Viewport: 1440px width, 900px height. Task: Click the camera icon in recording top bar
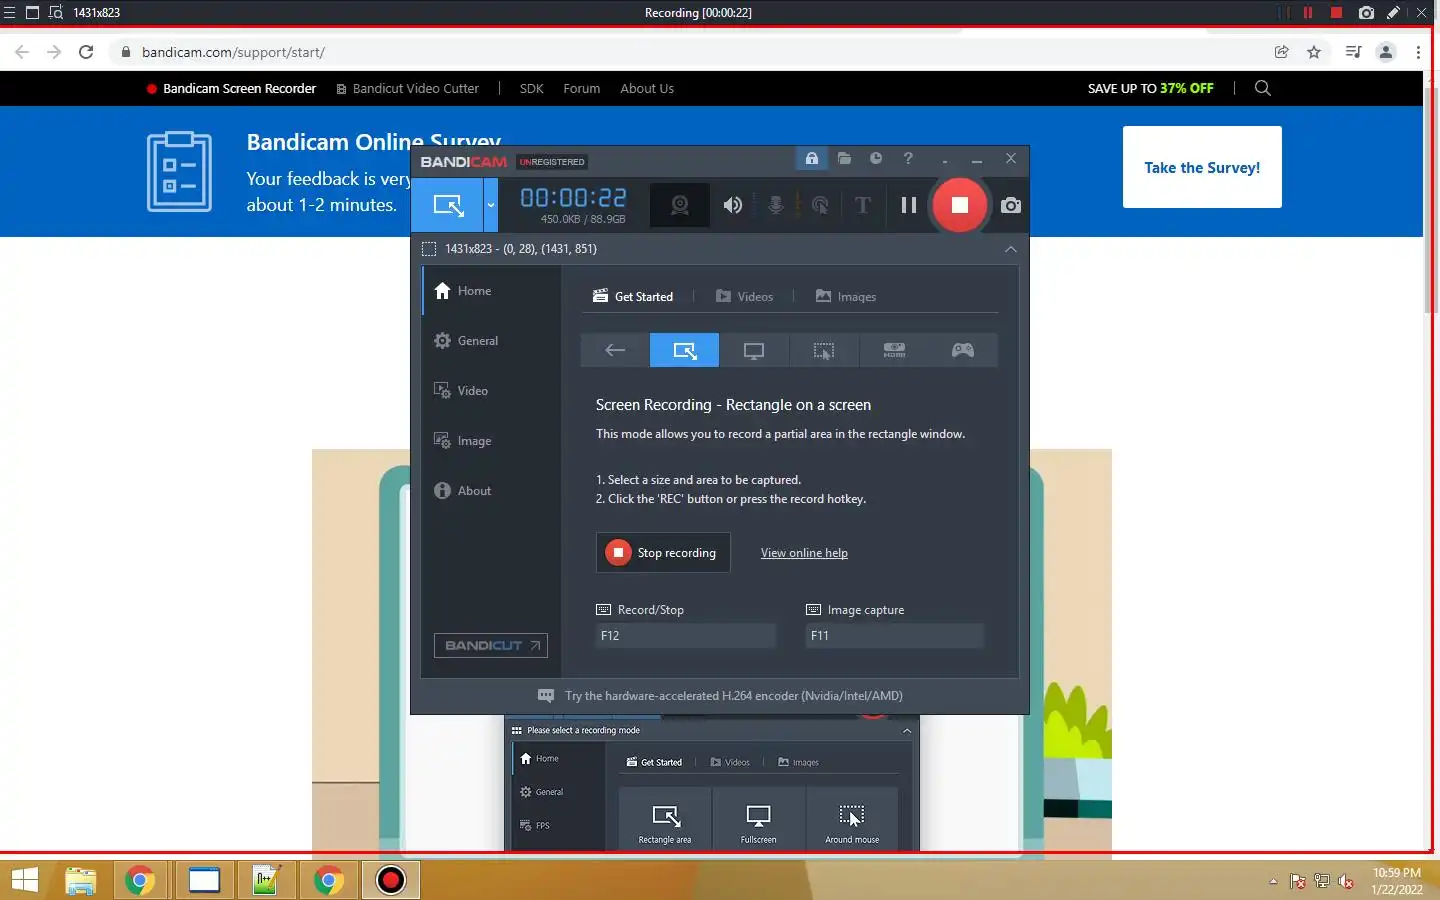point(1366,13)
